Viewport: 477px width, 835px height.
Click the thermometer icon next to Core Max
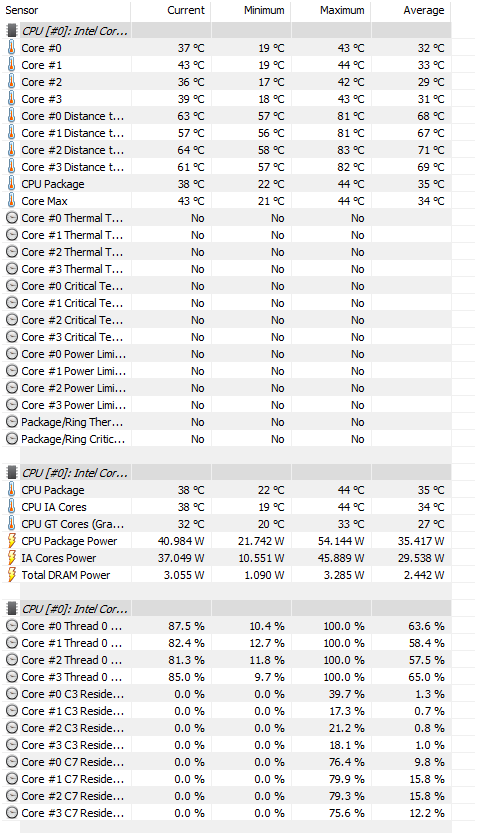click(12, 201)
